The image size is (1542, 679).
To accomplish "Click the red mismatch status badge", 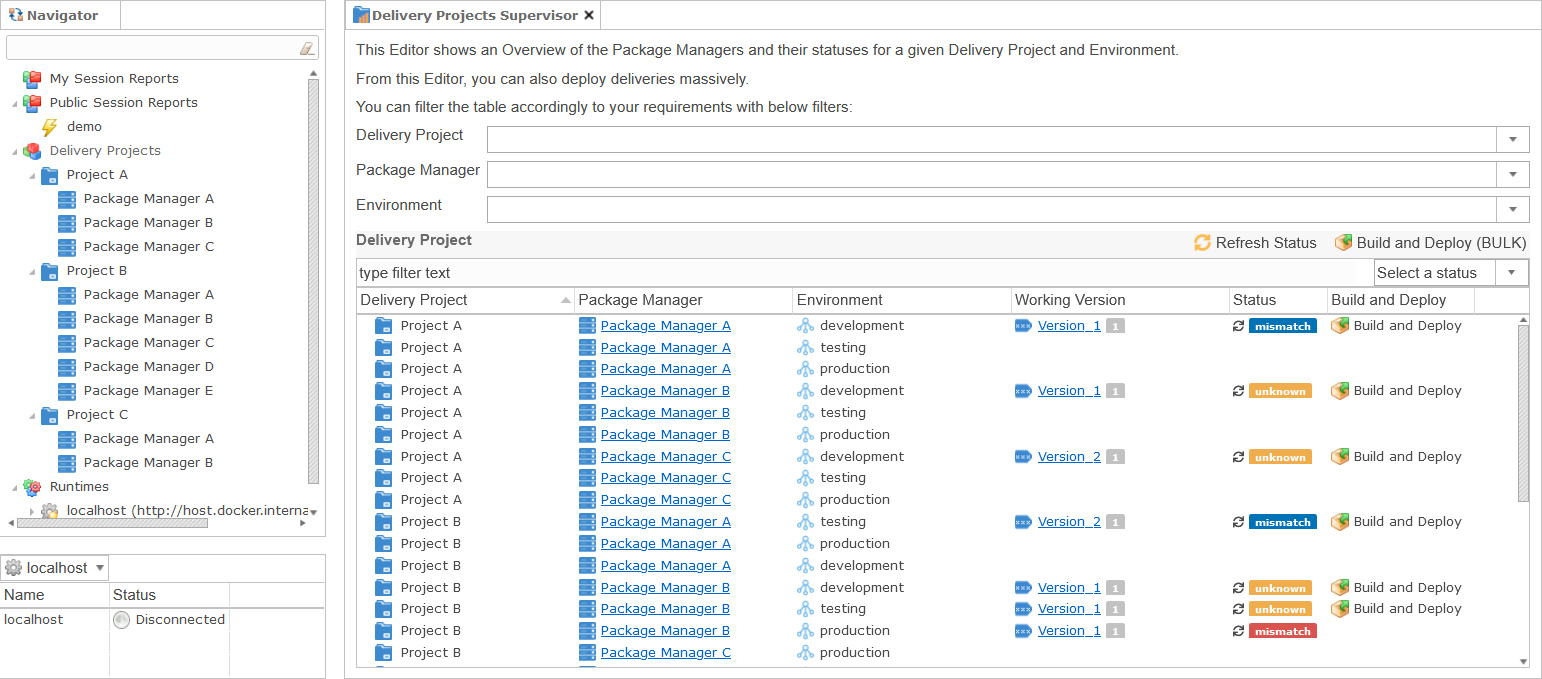I will (x=1282, y=631).
